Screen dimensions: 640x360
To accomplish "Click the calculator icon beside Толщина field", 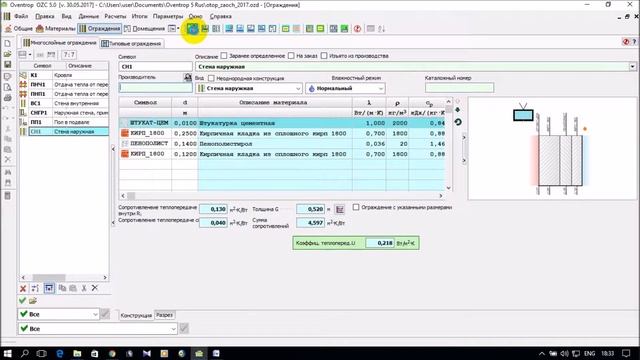I will [340, 209].
